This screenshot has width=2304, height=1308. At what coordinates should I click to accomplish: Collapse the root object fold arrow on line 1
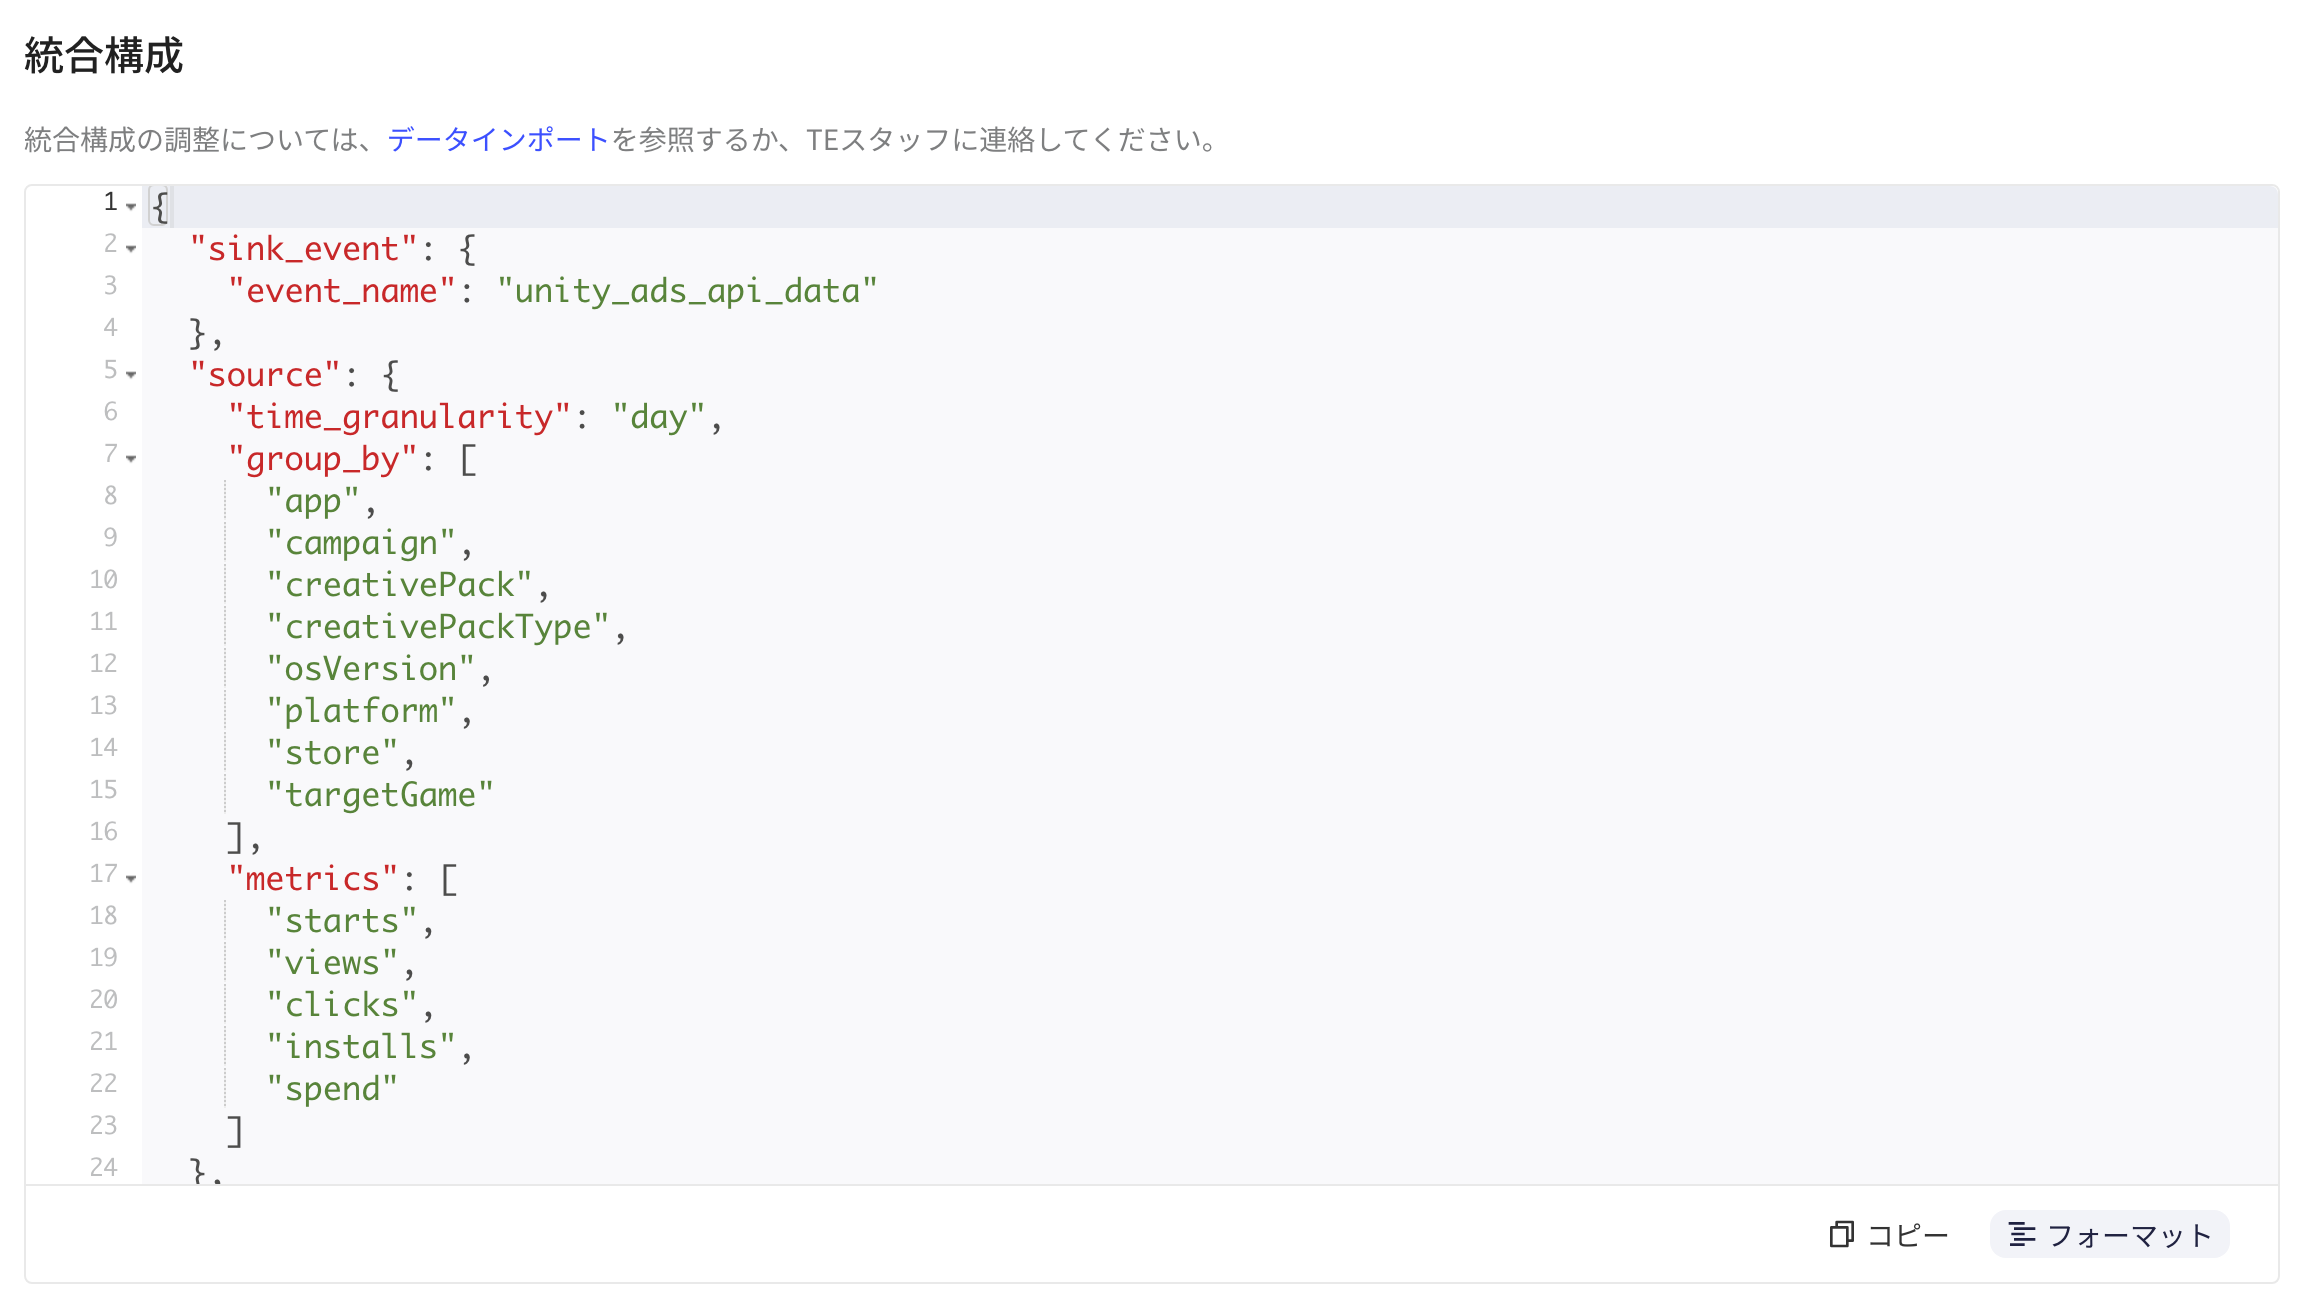pyautogui.click(x=131, y=206)
